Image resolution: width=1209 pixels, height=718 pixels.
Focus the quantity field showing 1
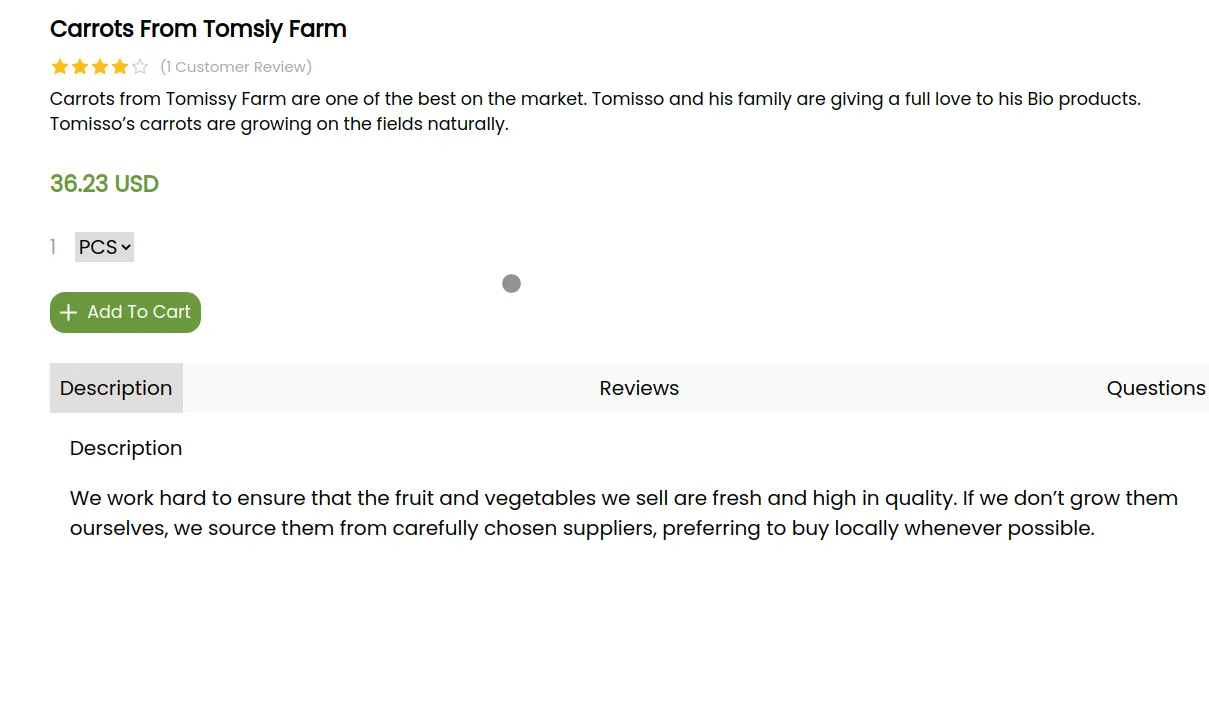pos(53,247)
